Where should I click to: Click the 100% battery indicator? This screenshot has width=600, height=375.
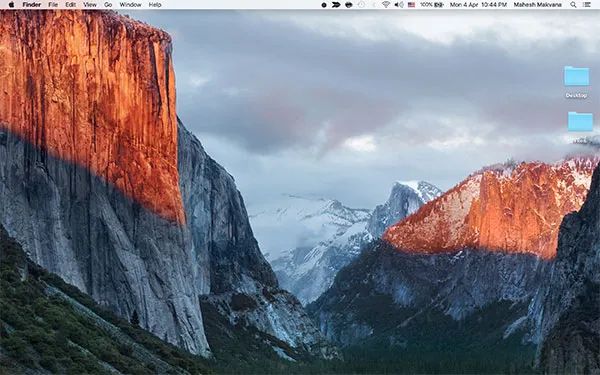[x=432, y=5]
